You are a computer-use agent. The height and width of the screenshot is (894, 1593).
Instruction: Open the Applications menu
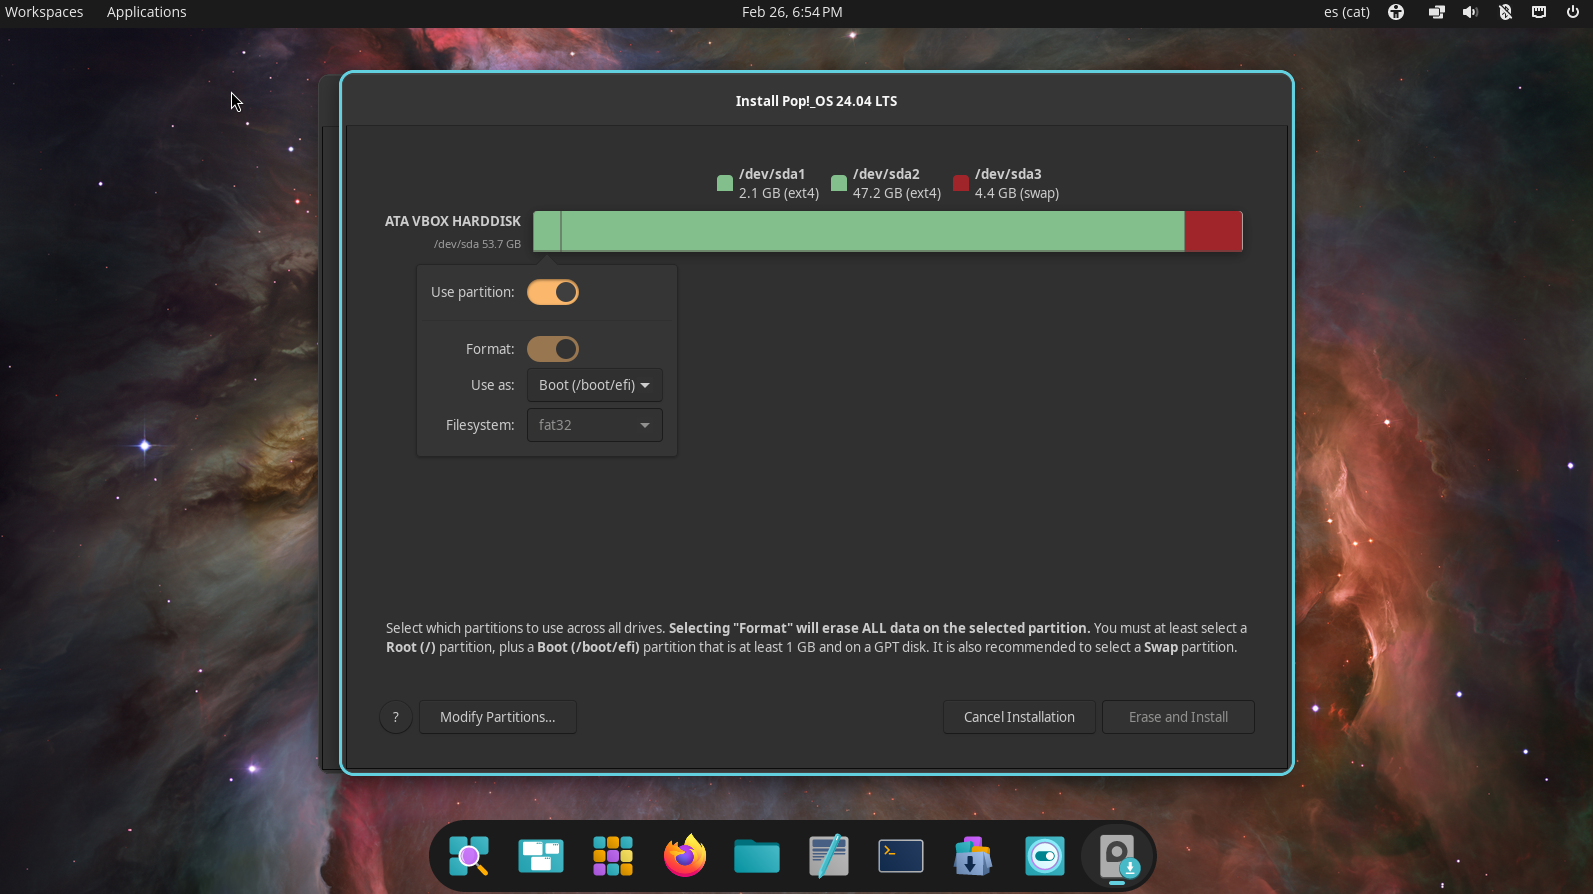tap(147, 12)
